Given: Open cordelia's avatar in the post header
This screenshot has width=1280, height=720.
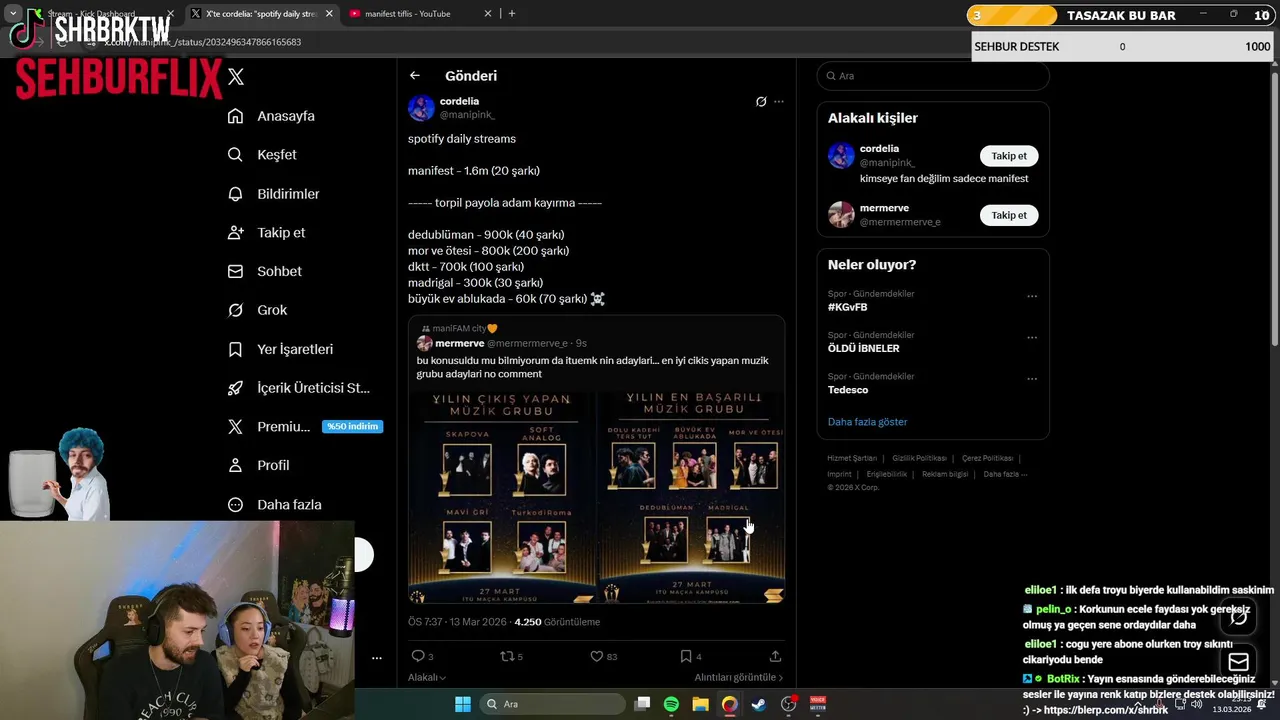Looking at the screenshot, I should (x=421, y=108).
